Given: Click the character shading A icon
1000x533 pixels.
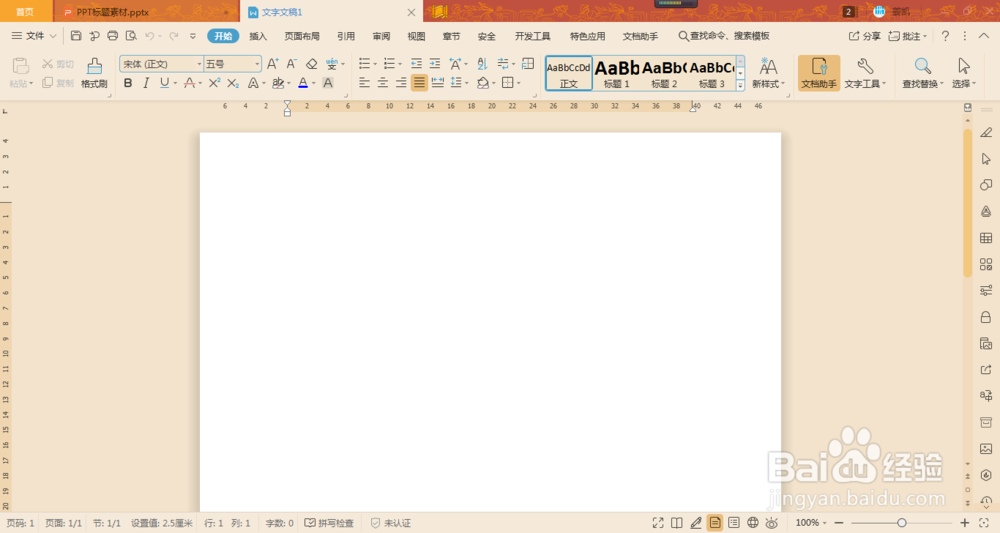Looking at the screenshot, I should [328, 83].
